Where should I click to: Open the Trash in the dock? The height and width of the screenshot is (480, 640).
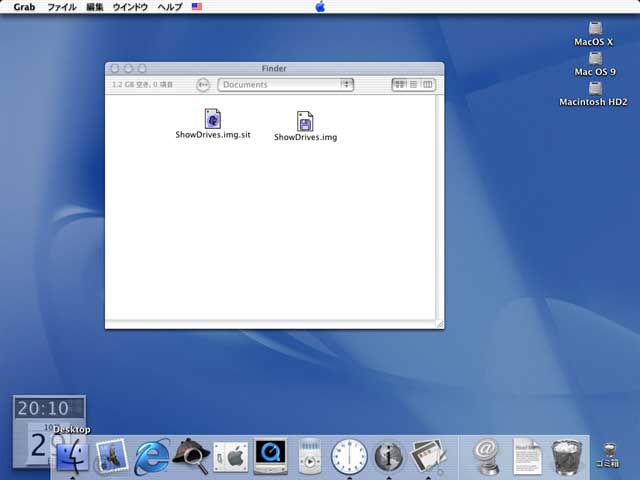tap(568, 456)
